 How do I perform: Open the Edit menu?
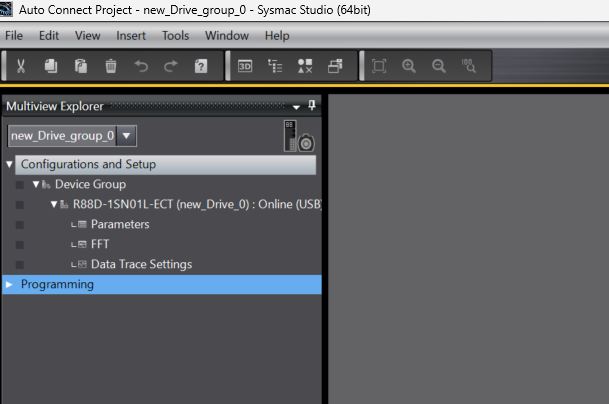(x=49, y=36)
